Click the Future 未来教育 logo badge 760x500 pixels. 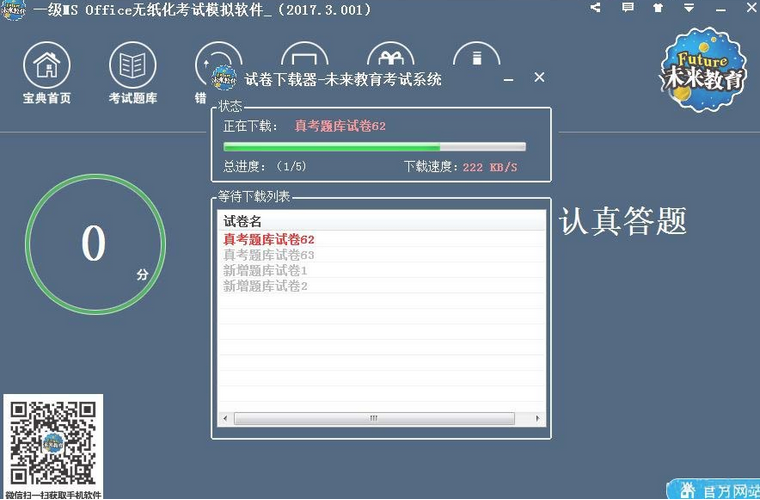point(703,69)
